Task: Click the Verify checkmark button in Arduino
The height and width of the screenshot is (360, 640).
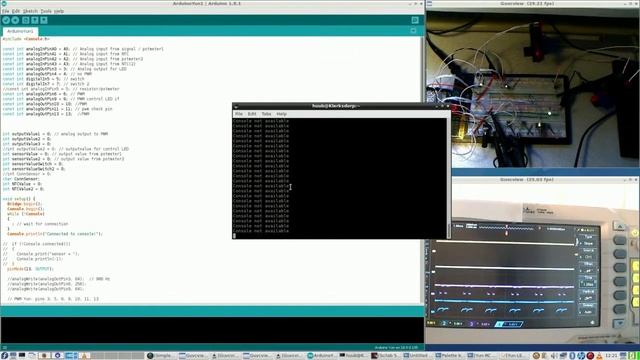Action: [6, 20]
